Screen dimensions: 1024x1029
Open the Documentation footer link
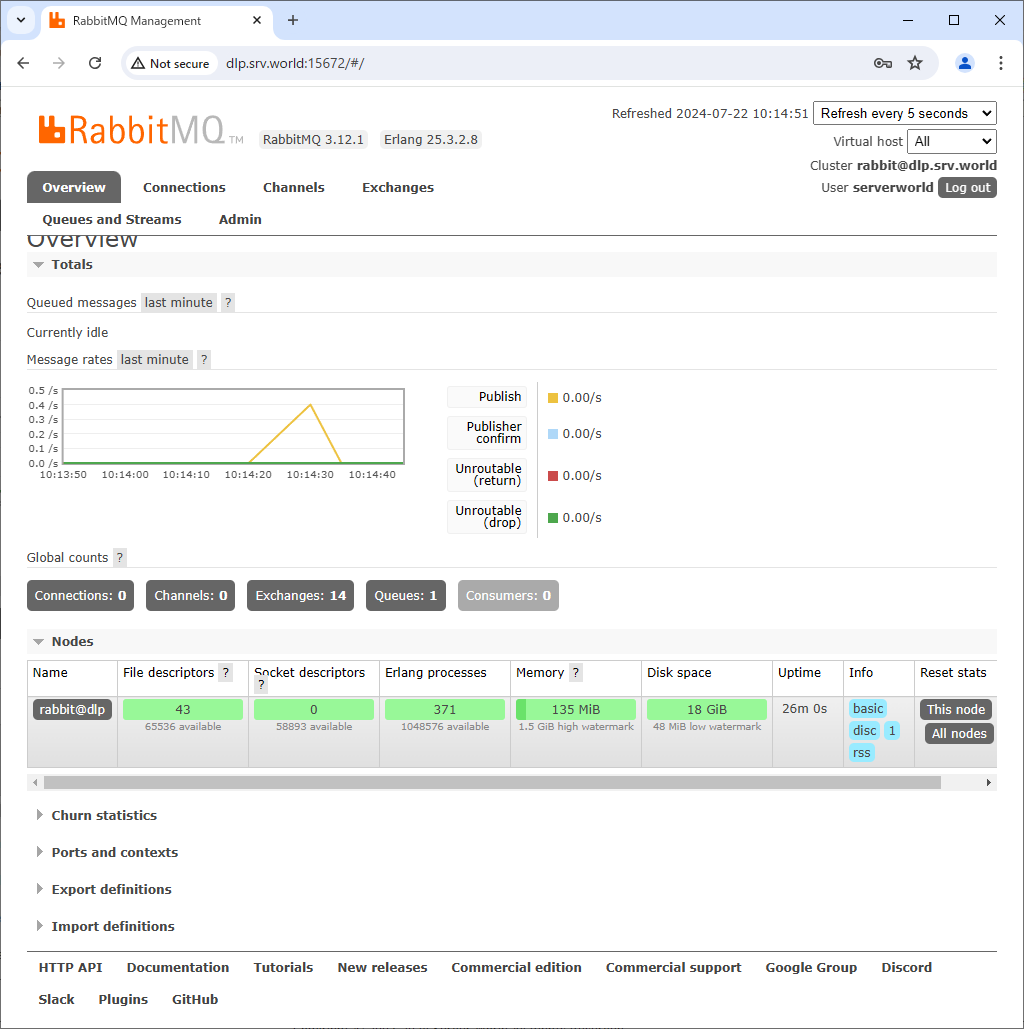pyautogui.click(x=178, y=967)
